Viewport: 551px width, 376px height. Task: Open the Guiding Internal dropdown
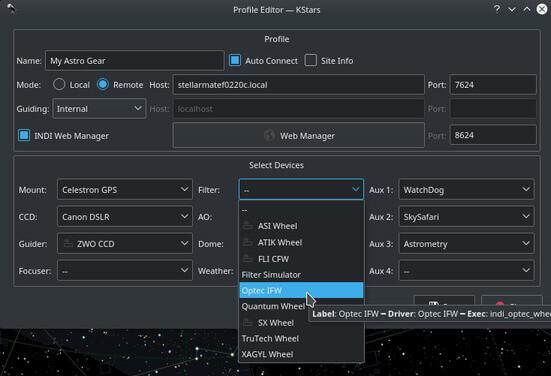pyautogui.click(x=99, y=109)
